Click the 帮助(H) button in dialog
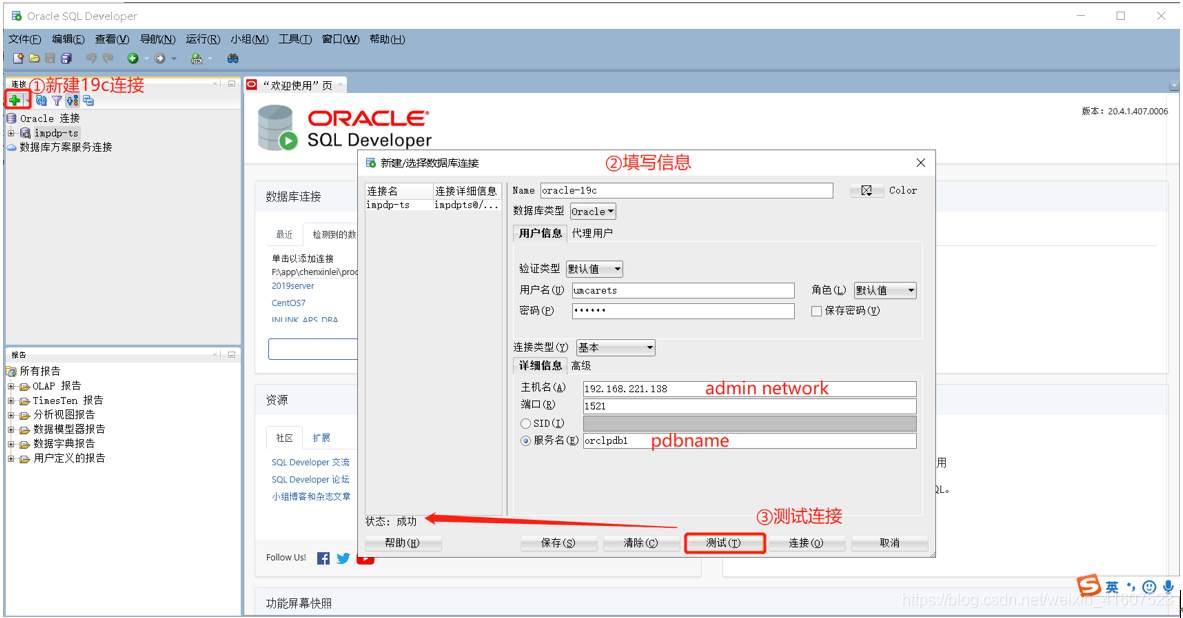Screen dimensions: 1183x618 click(x=402, y=543)
